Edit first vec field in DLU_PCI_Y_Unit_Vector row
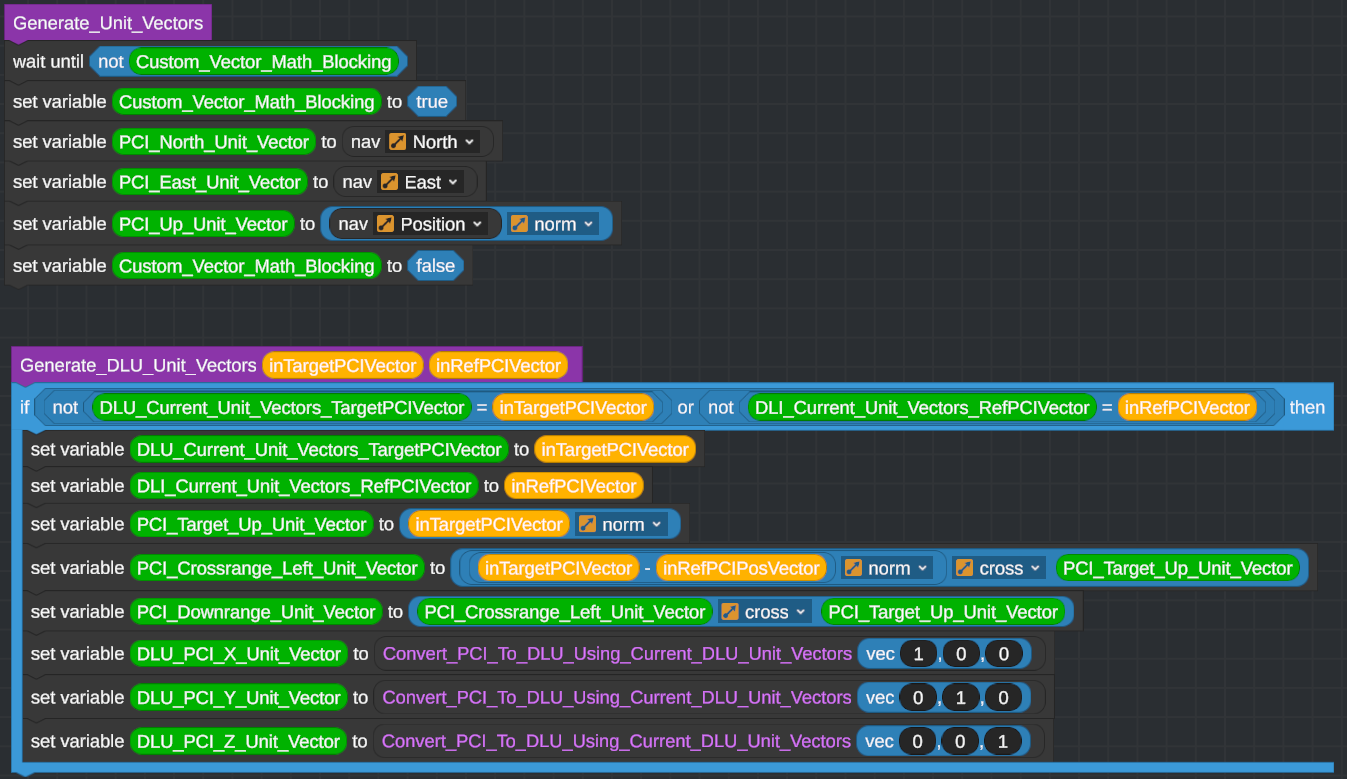 (918, 698)
